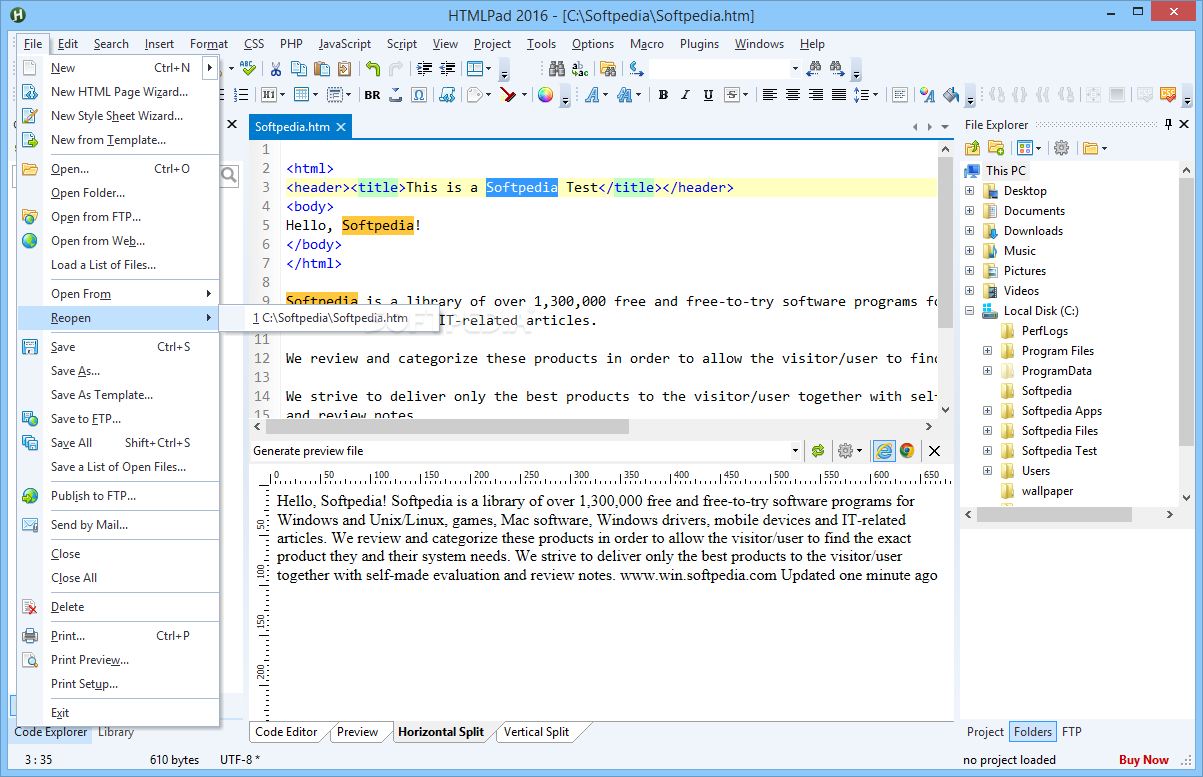
Task: Apply italic formatting with I icon
Action: [x=685, y=95]
